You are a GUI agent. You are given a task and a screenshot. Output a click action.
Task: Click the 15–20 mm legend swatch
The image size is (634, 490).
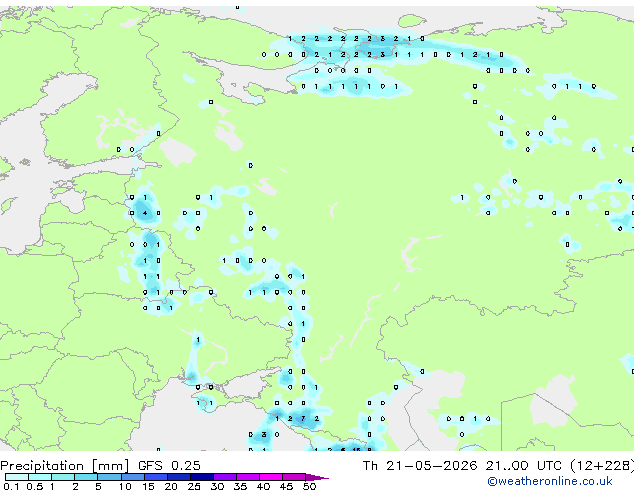155,477
